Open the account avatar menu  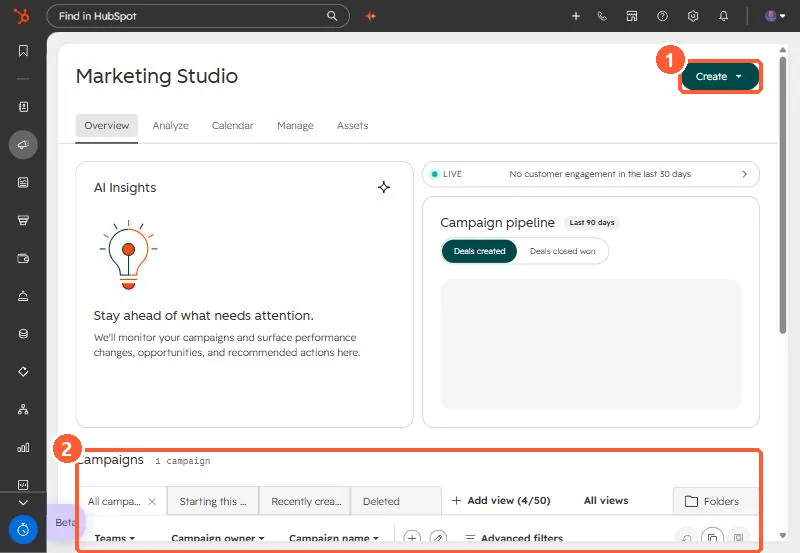774,16
